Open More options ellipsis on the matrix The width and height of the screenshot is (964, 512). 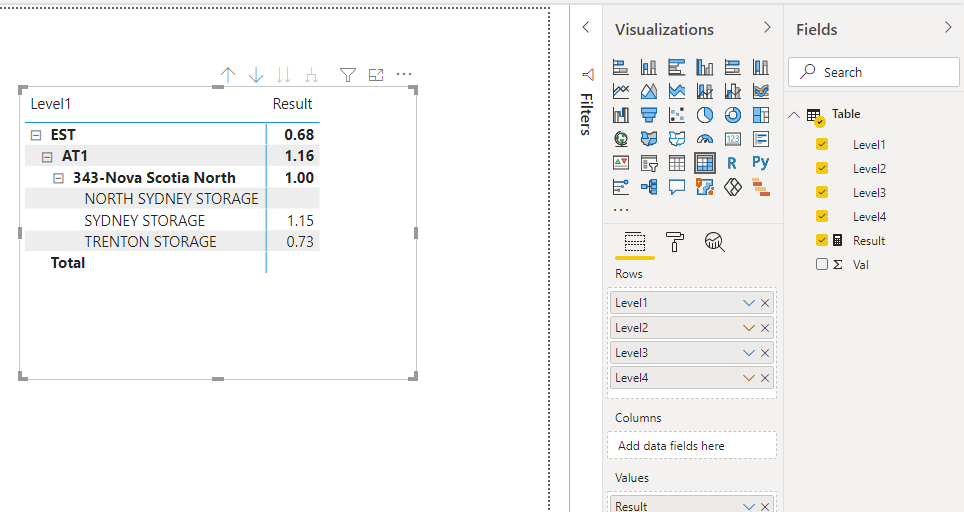point(404,74)
